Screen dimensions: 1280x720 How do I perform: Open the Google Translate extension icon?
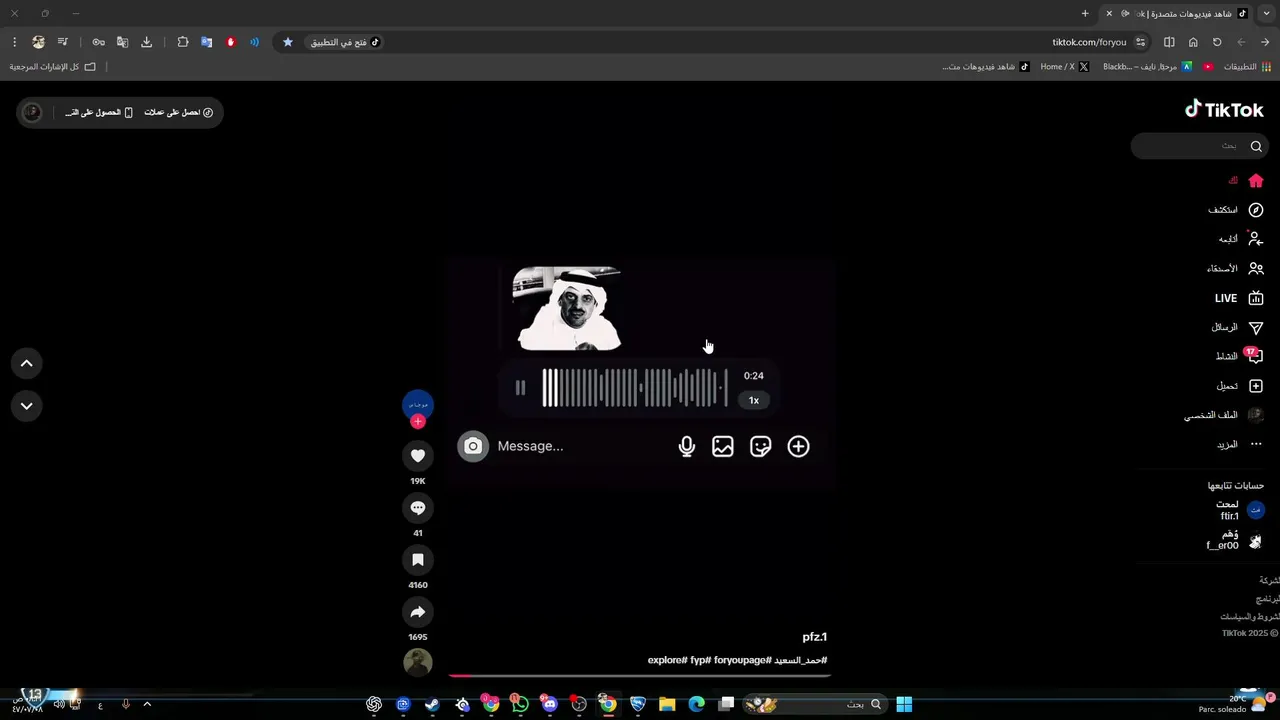pos(207,42)
